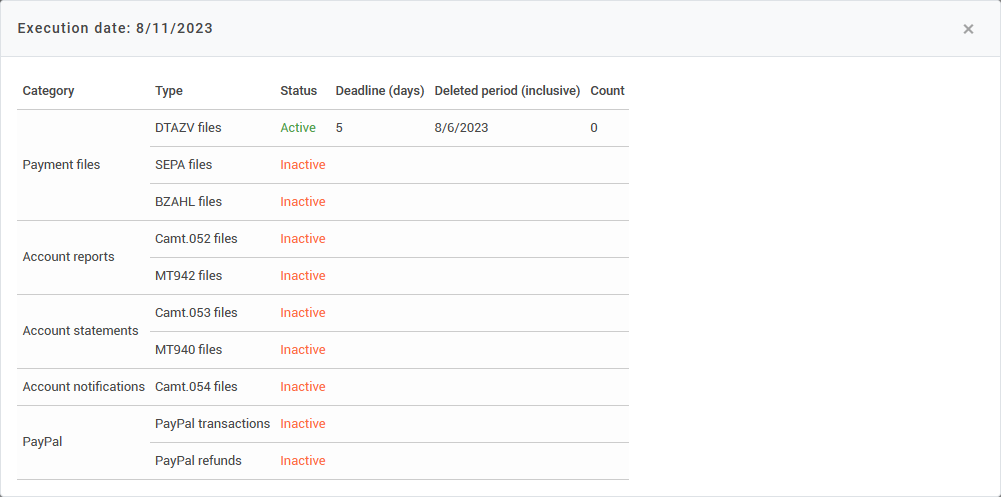Click the 8/6/2023 deleted period date

(461, 128)
